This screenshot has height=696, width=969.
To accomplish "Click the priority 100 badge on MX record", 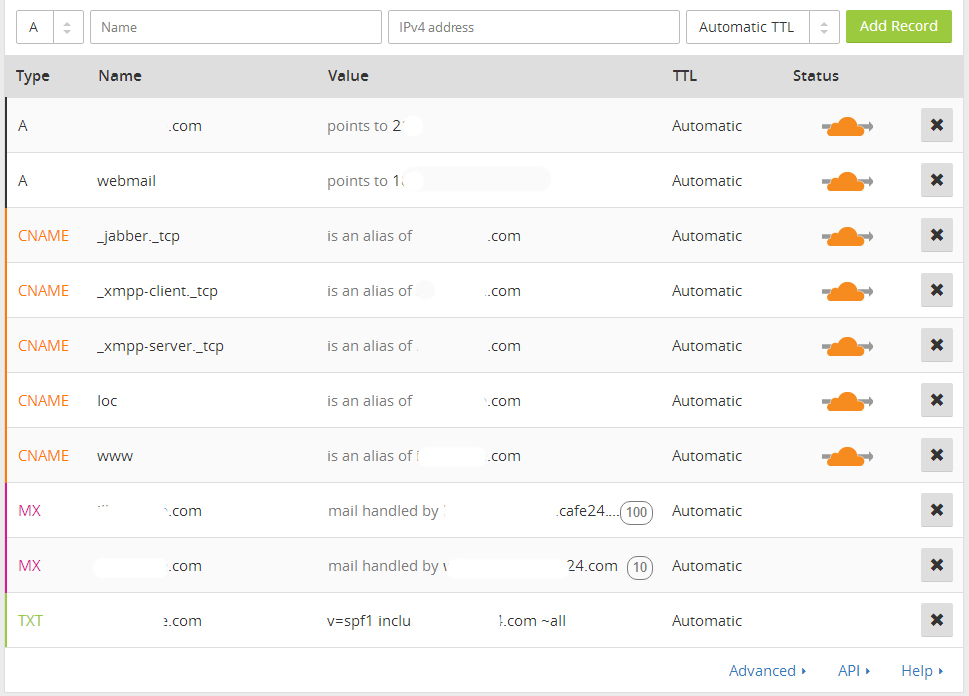I will point(636,512).
